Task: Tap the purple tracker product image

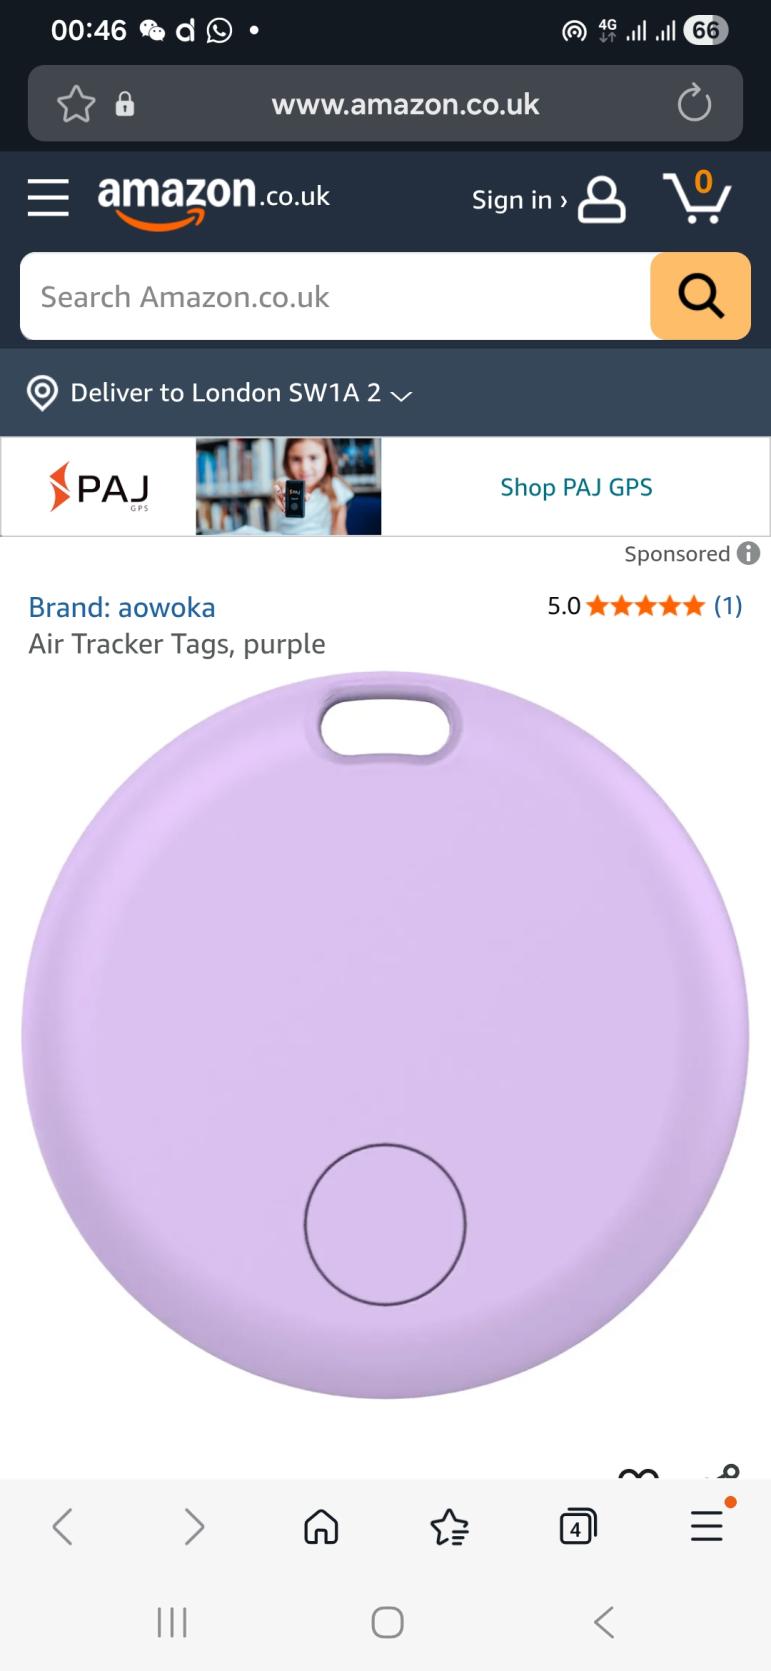Action: [x=385, y=1035]
